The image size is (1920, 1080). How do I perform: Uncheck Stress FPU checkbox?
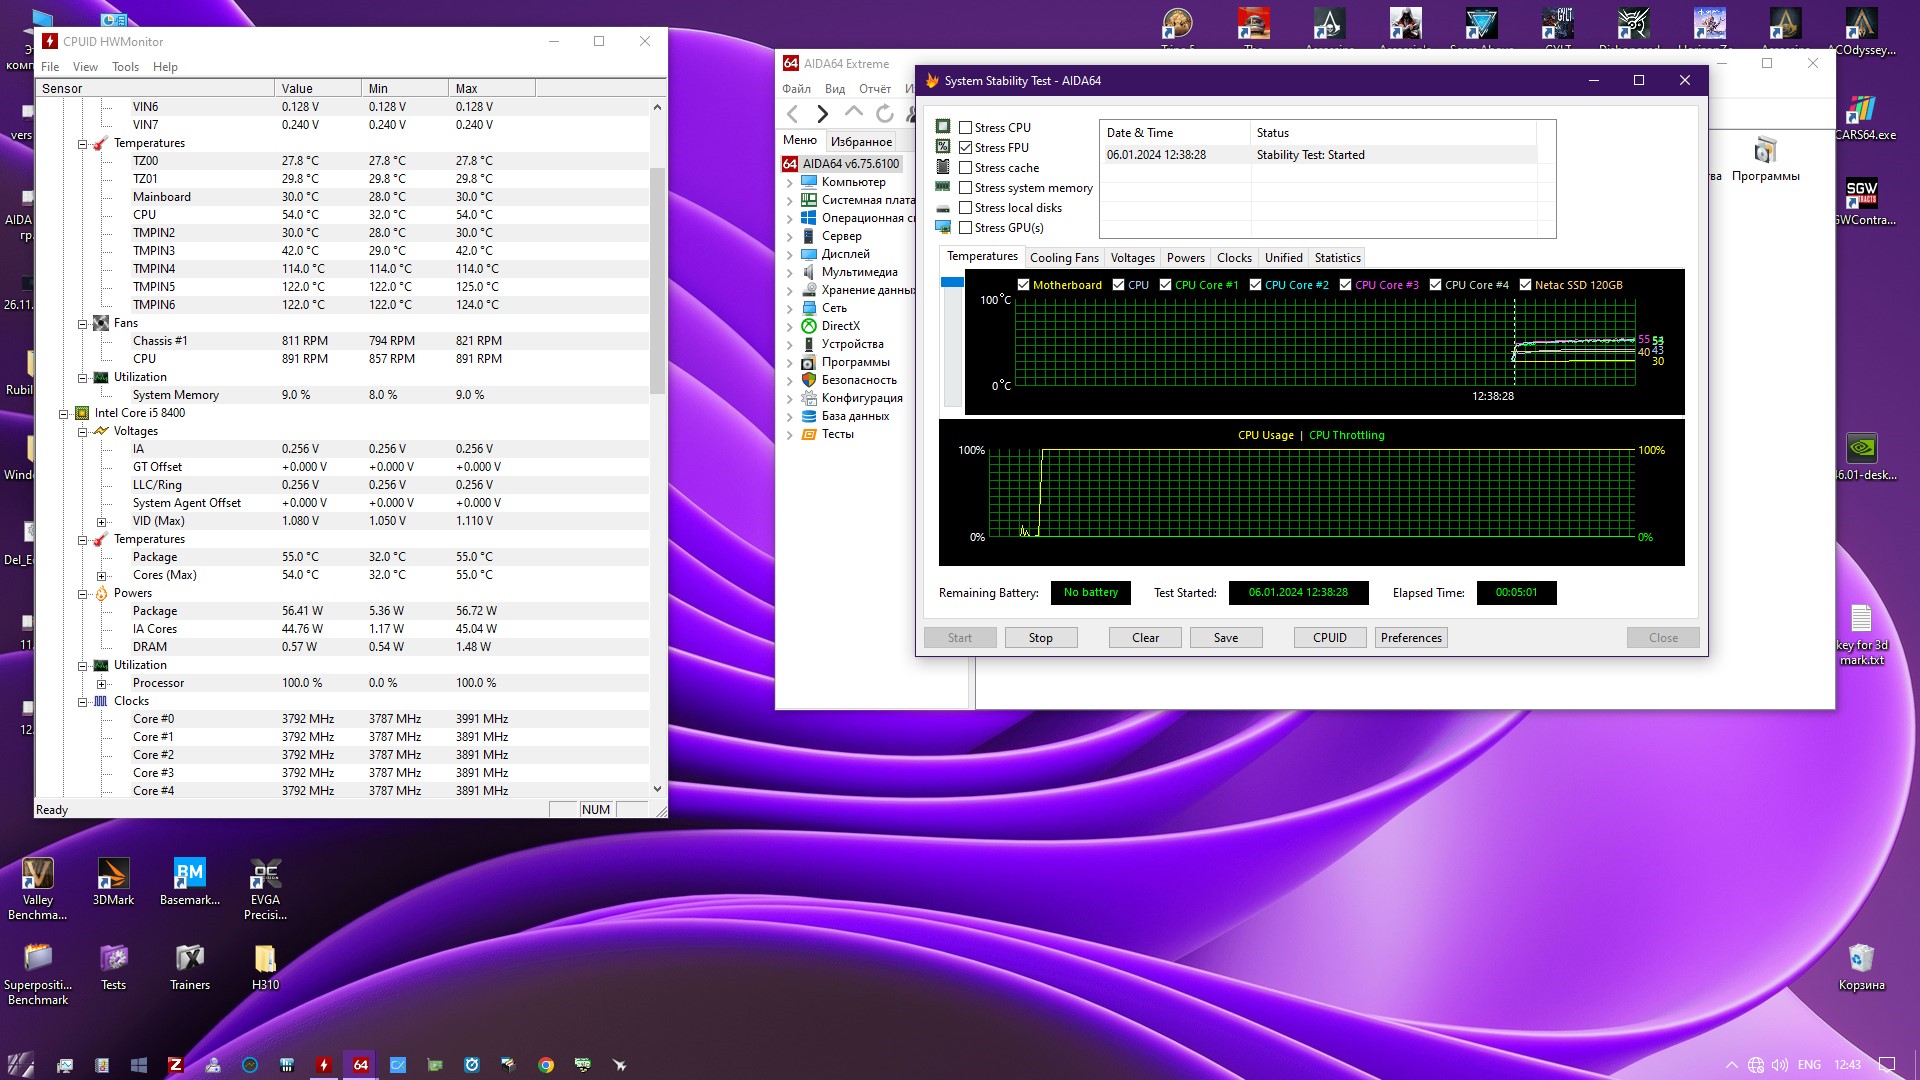pos(966,148)
